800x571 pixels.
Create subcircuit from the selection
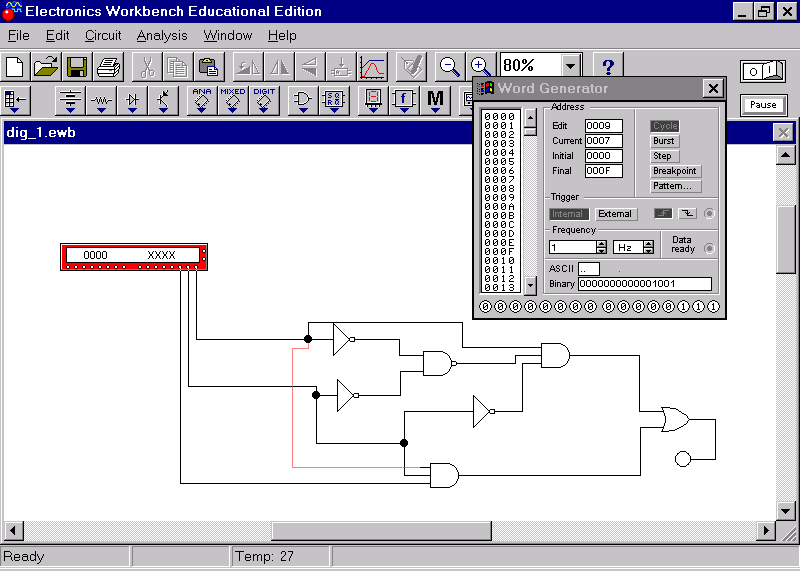pyautogui.click(x=341, y=67)
